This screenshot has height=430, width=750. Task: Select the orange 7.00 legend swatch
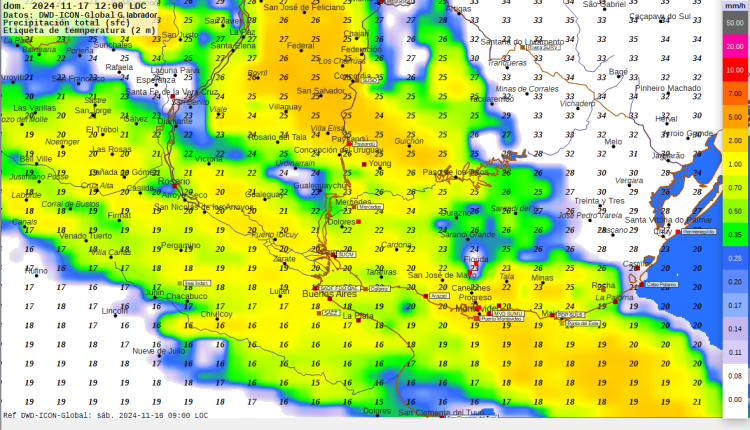(x=733, y=94)
